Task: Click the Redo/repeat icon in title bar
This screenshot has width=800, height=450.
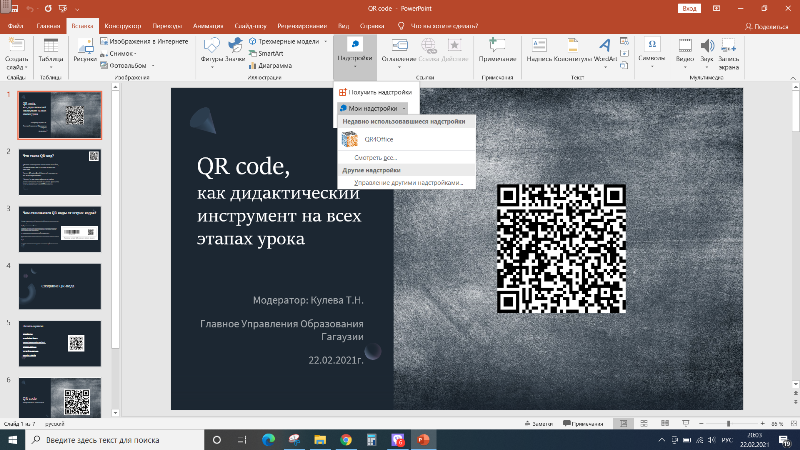Action: pyautogui.click(x=48, y=9)
